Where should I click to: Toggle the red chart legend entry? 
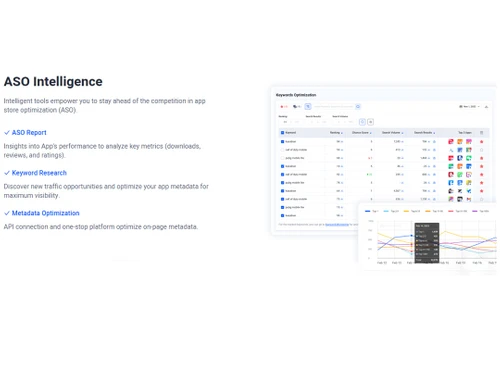457,211
